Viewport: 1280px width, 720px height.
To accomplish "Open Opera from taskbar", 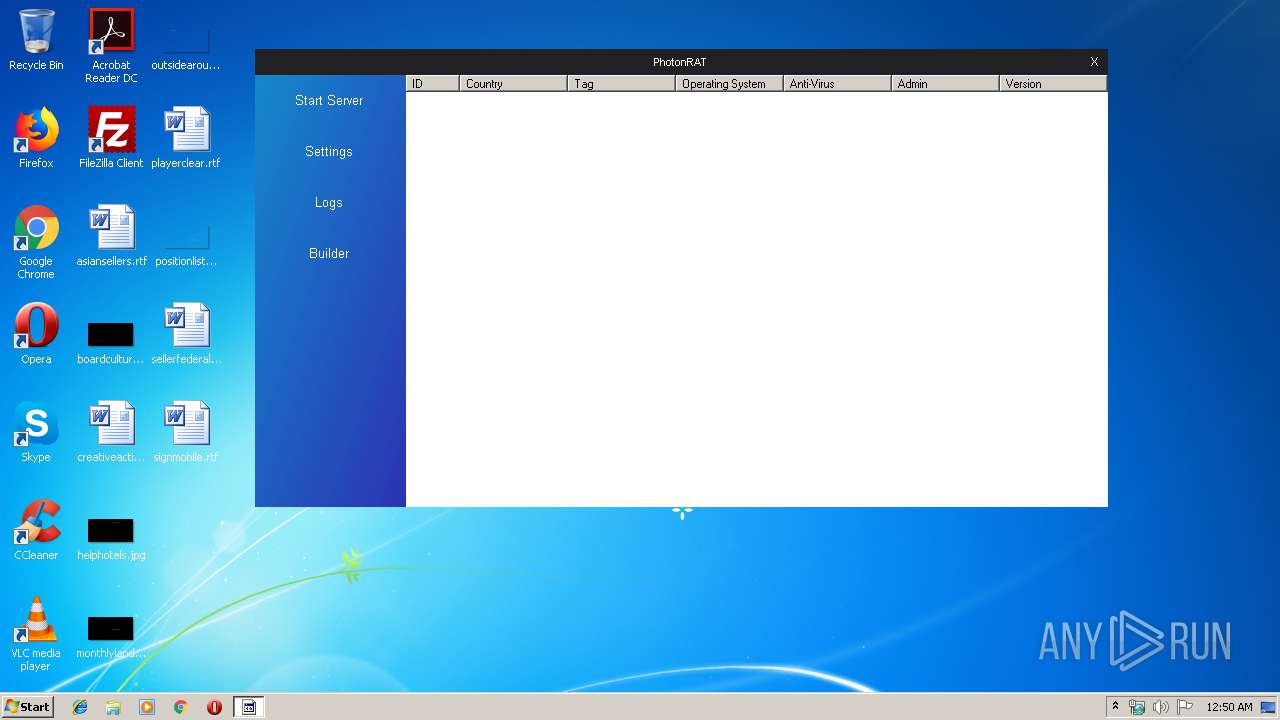I will 214,707.
